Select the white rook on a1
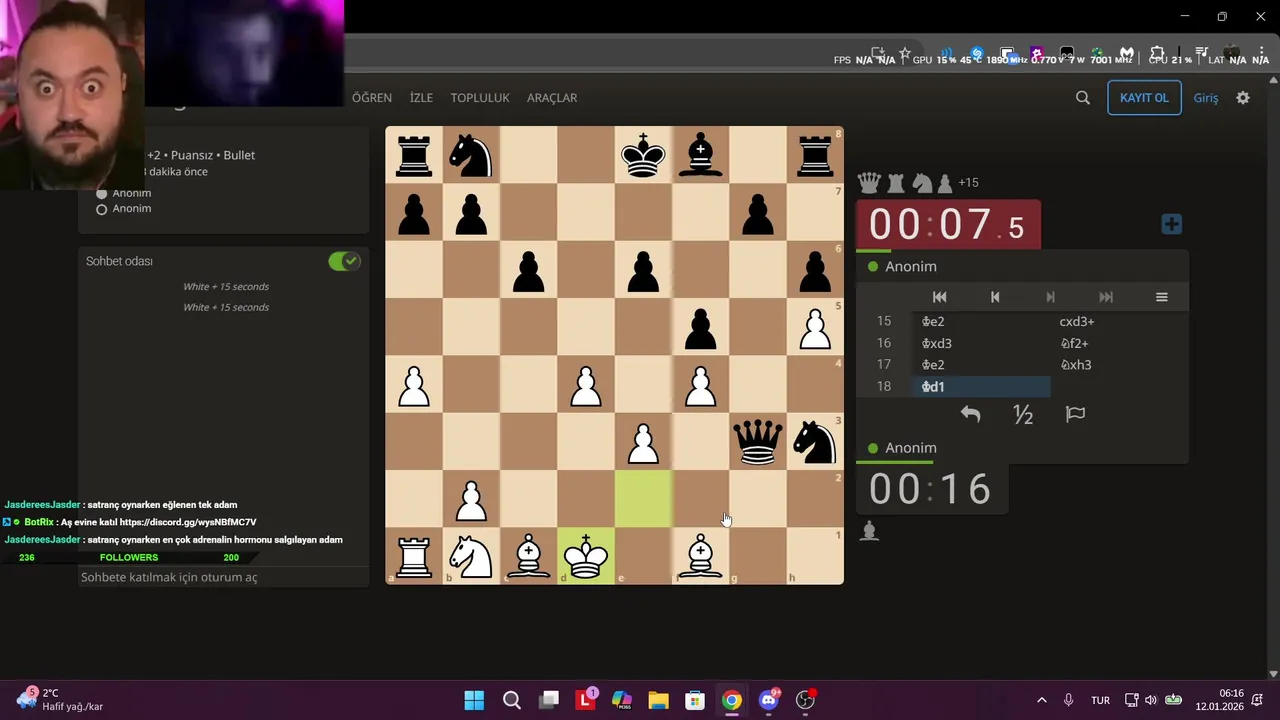This screenshot has height=720, width=1280. click(x=414, y=556)
